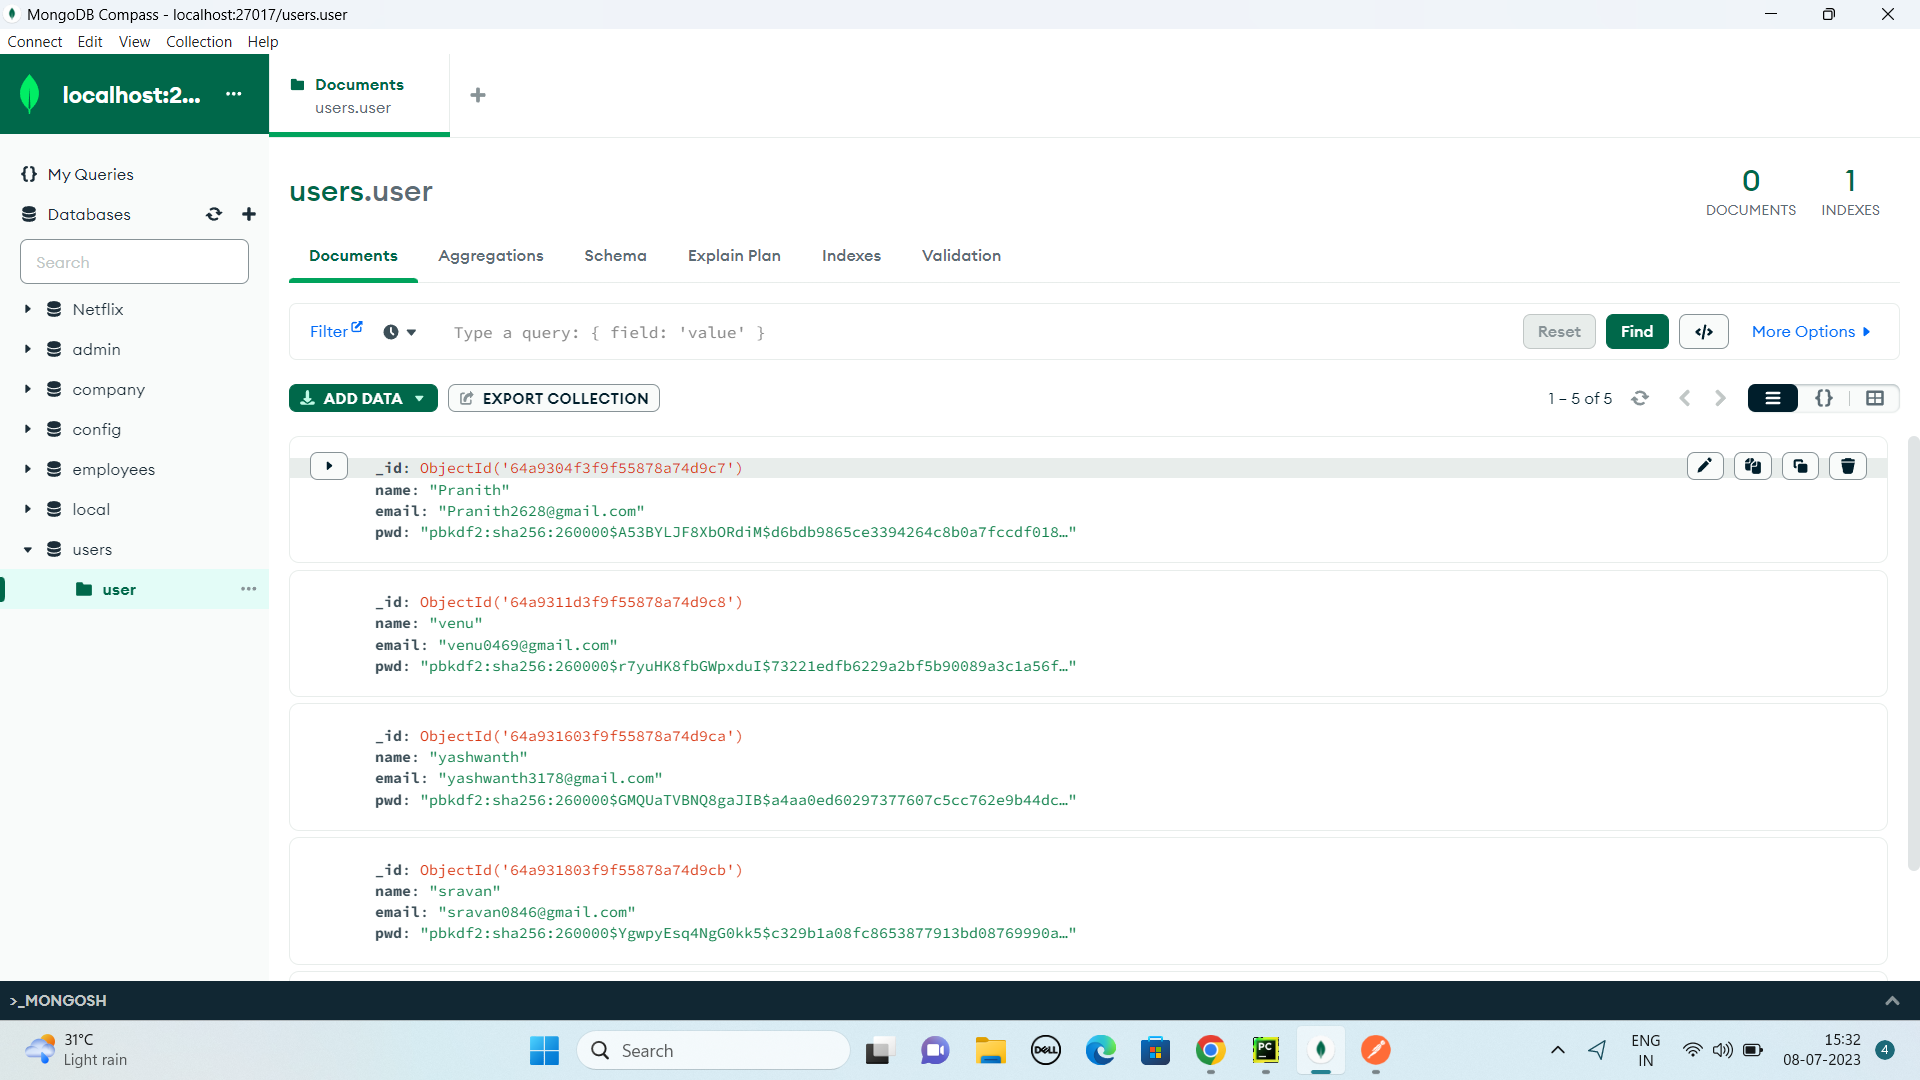The image size is (1920, 1080).
Task: Copy the venu document using copy icon
Action: [x=1753, y=600]
